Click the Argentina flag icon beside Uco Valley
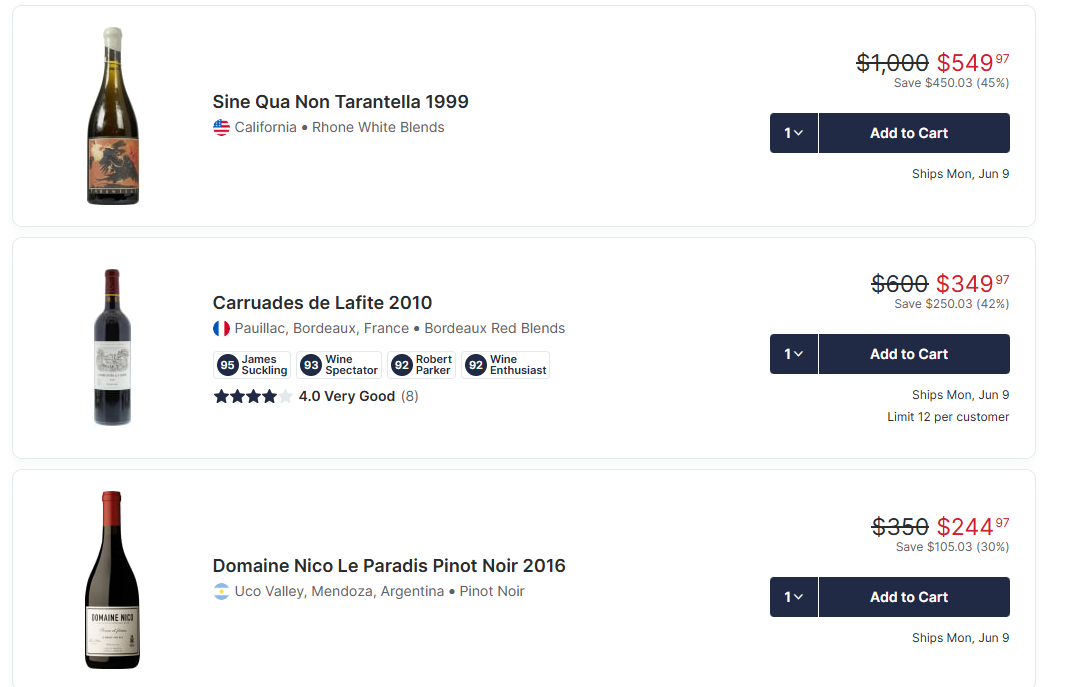 [x=221, y=592]
